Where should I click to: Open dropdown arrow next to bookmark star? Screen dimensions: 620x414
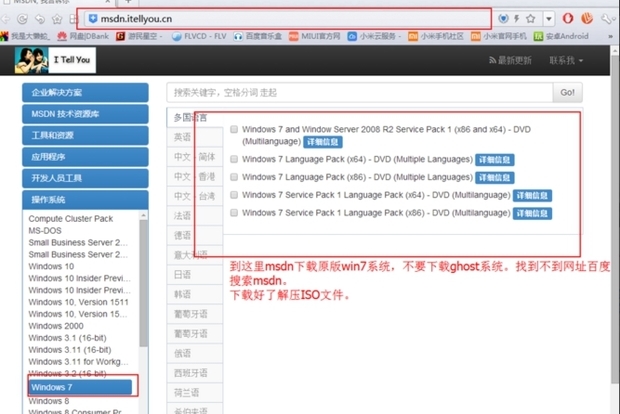[548, 18]
